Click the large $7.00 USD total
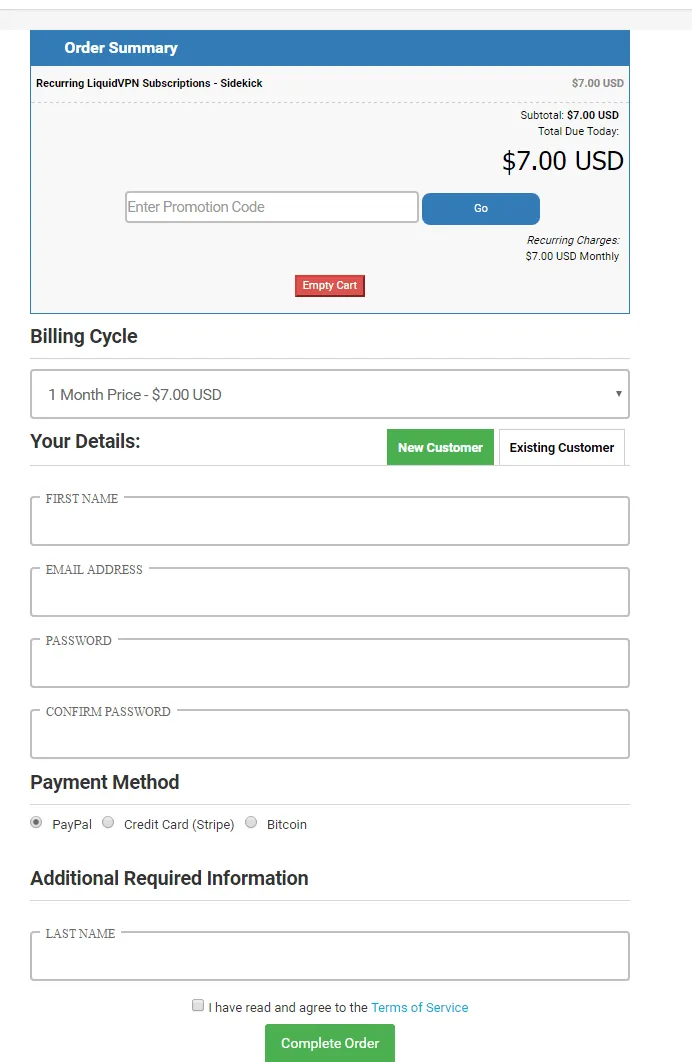This screenshot has width=692, height=1062. [x=562, y=161]
